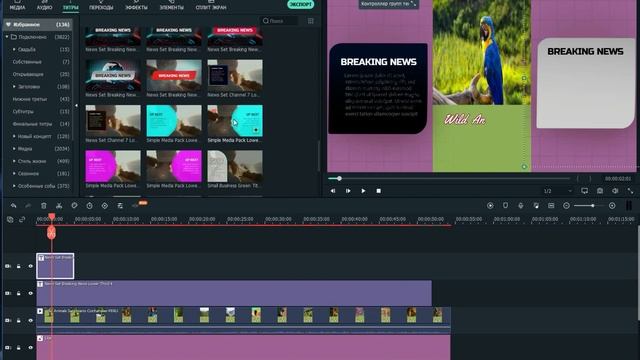Undo the last edit in timeline toolbar
This screenshot has width=640, height=360.
click(13, 206)
